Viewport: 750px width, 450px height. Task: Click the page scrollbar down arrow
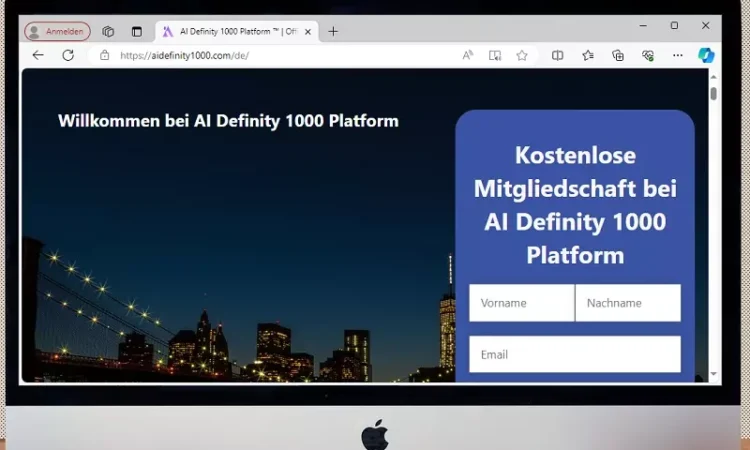tap(714, 374)
